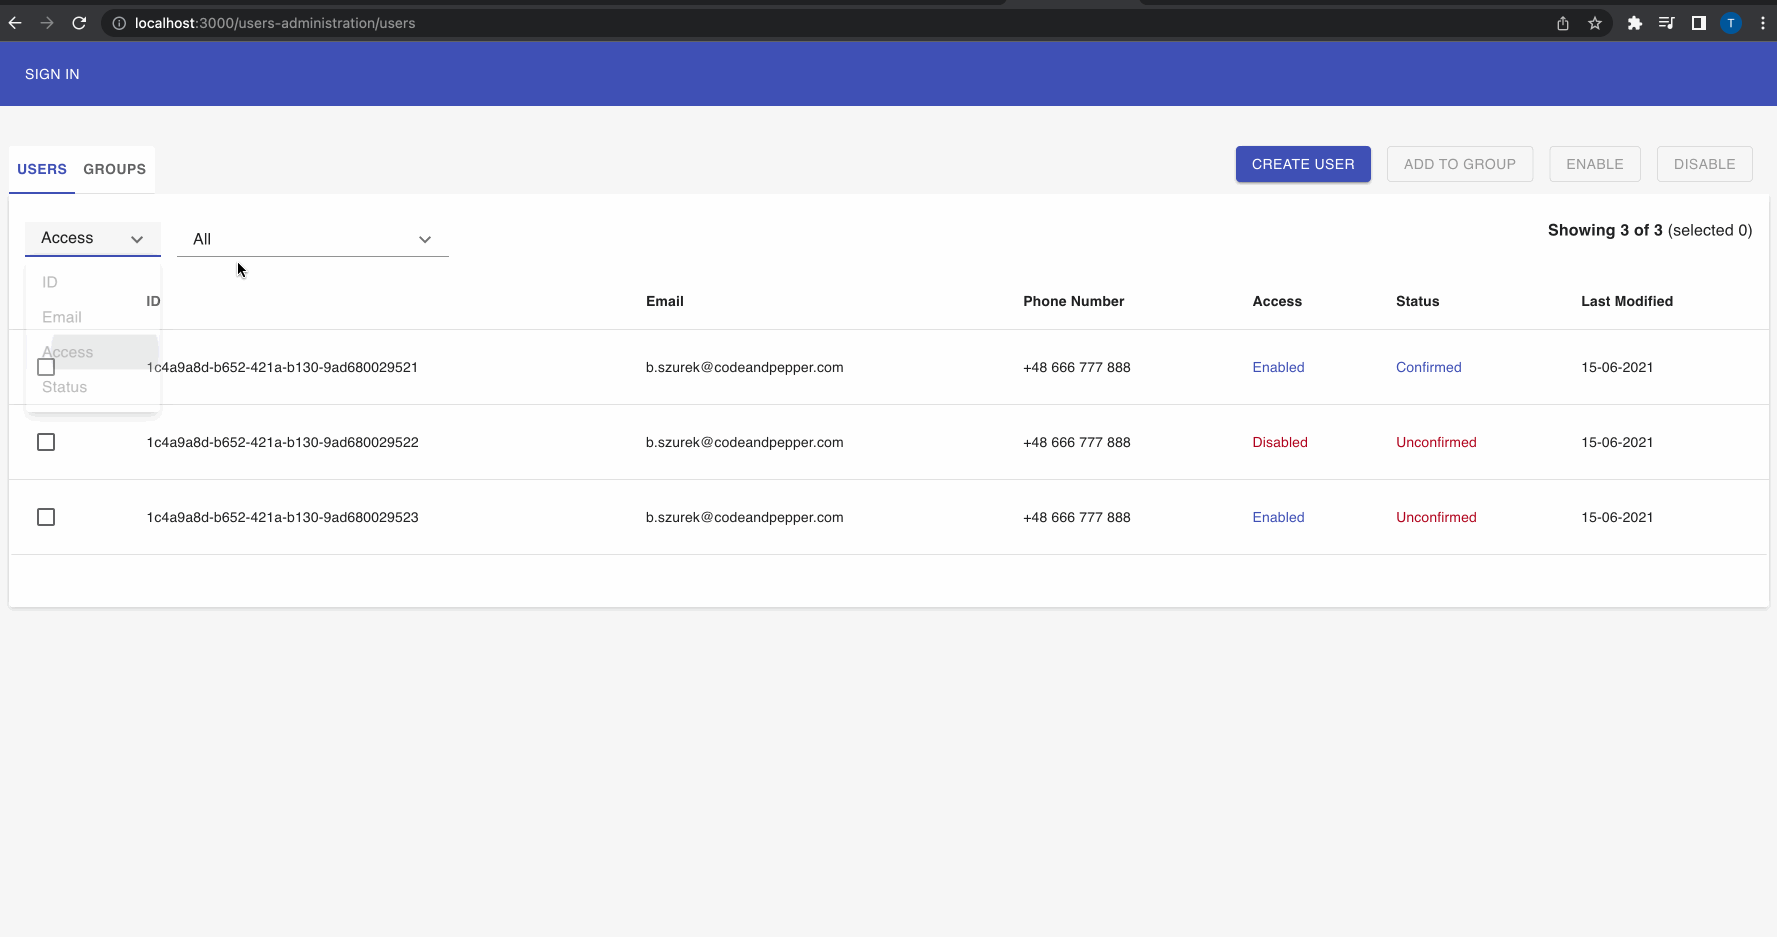Tick checkbox for user ID ending 29521
Screen dimensions: 1777x937
click(46, 367)
